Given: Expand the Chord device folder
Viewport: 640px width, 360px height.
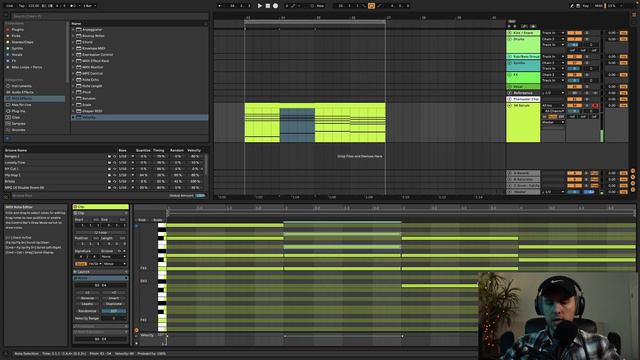Looking at the screenshot, I should (x=73, y=42).
